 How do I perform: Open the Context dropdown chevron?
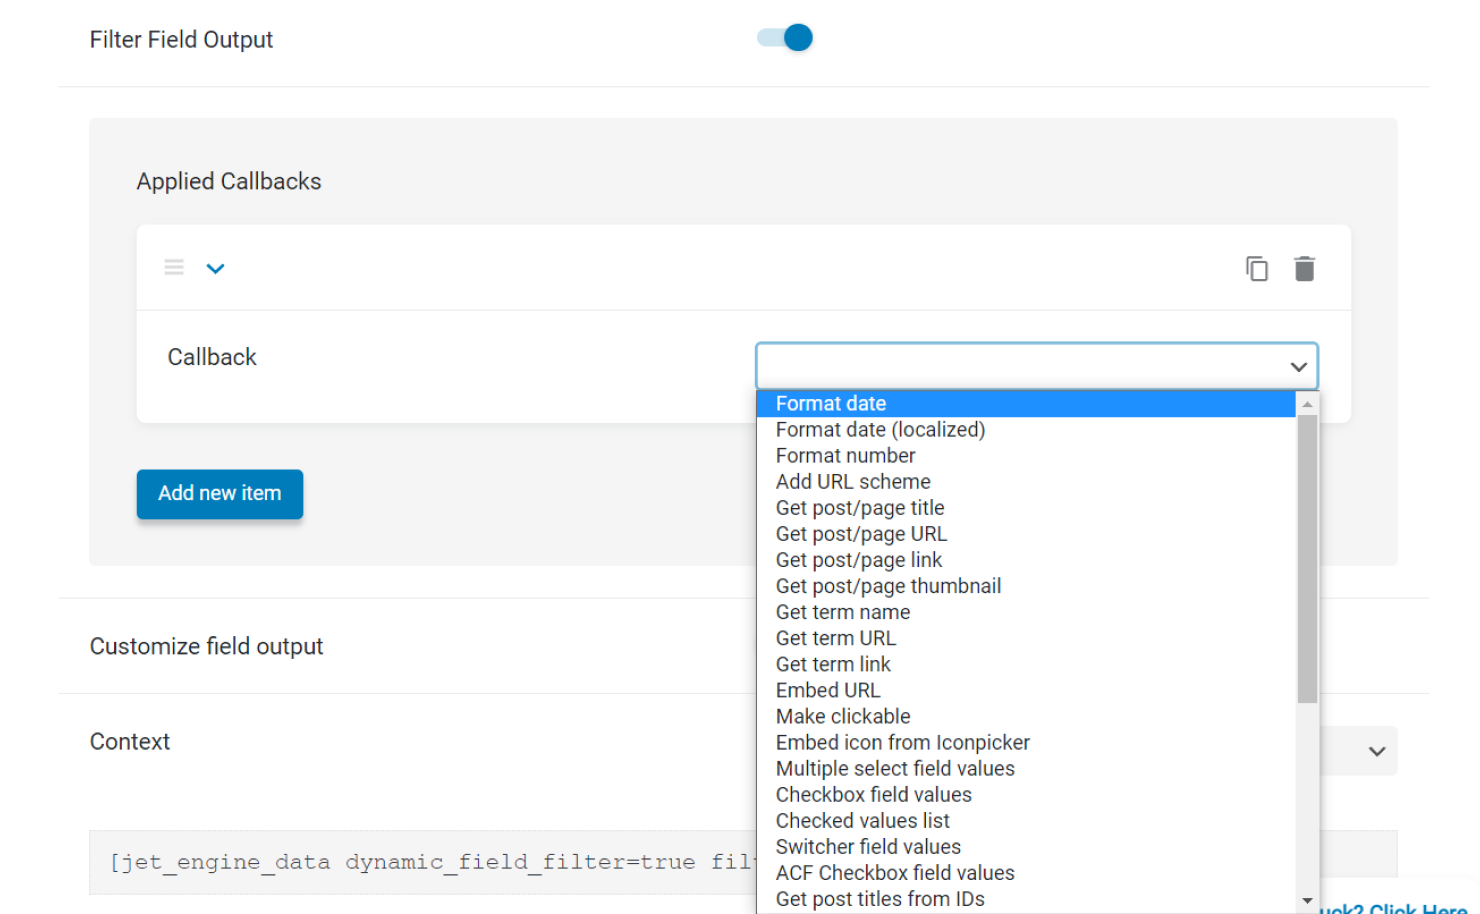[1377, 751]
